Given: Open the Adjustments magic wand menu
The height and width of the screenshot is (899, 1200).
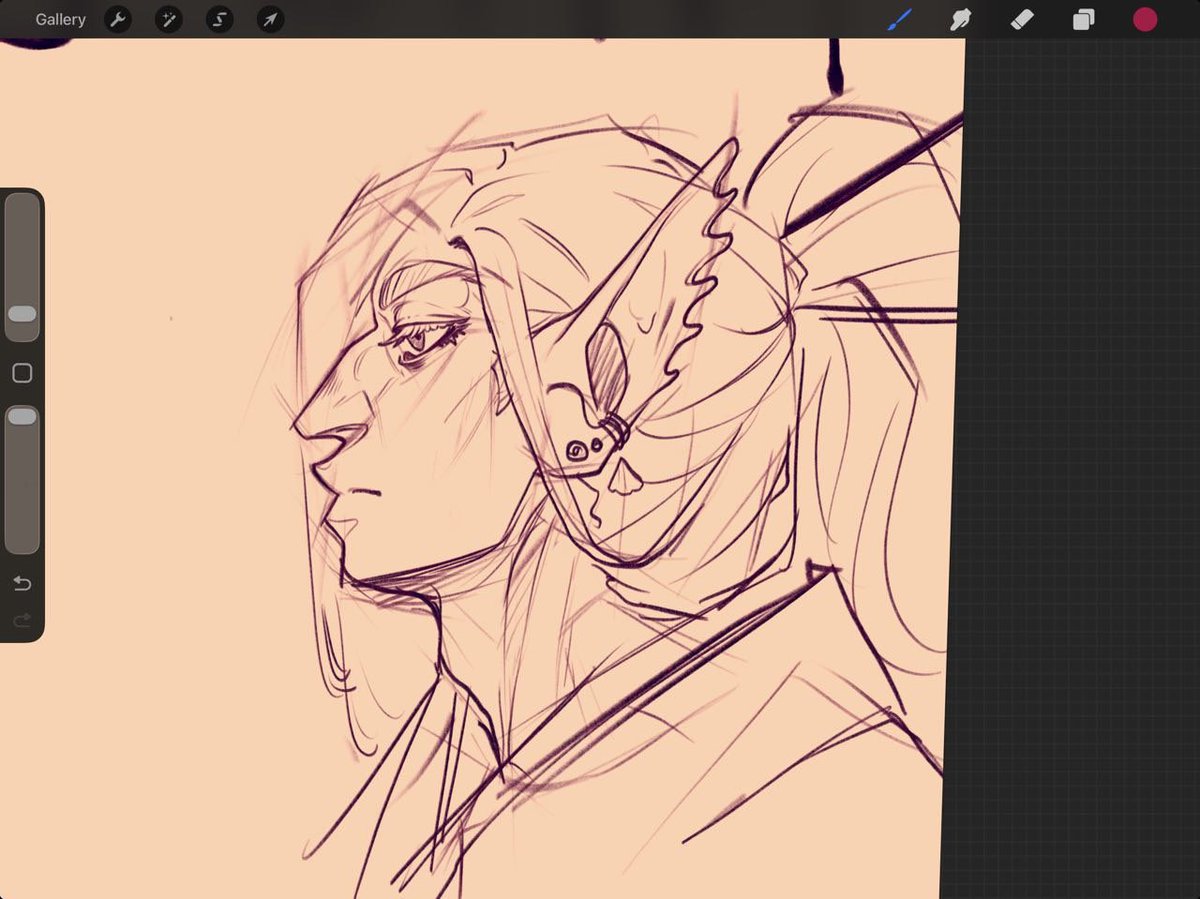Looking at the screenshot, I should [168, 19].
